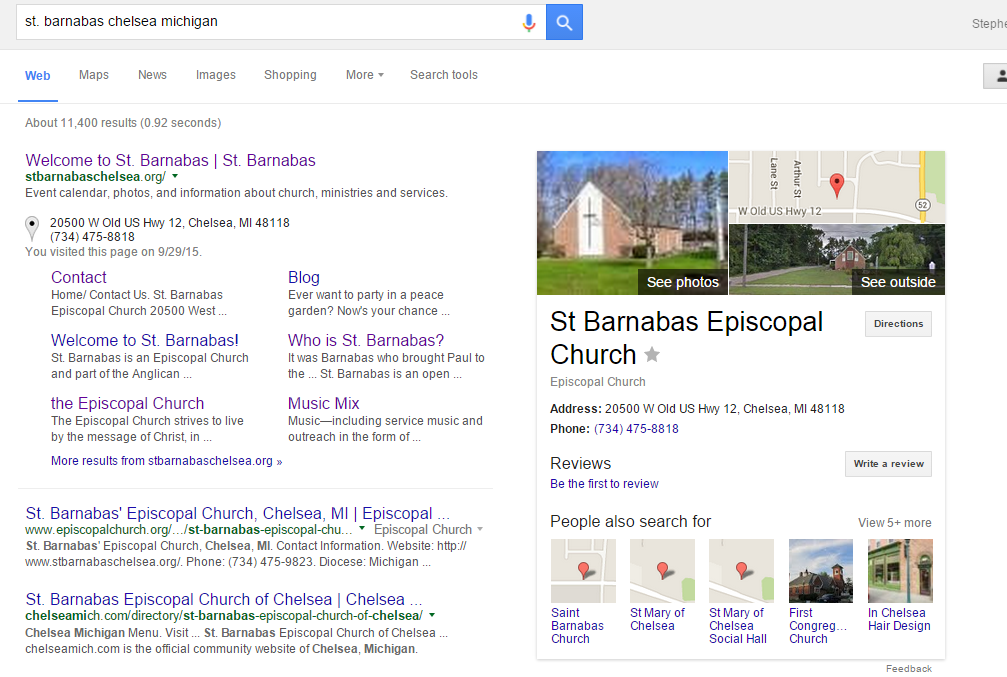Click the phone number (734) 475-8818 link

coord(636,428)
